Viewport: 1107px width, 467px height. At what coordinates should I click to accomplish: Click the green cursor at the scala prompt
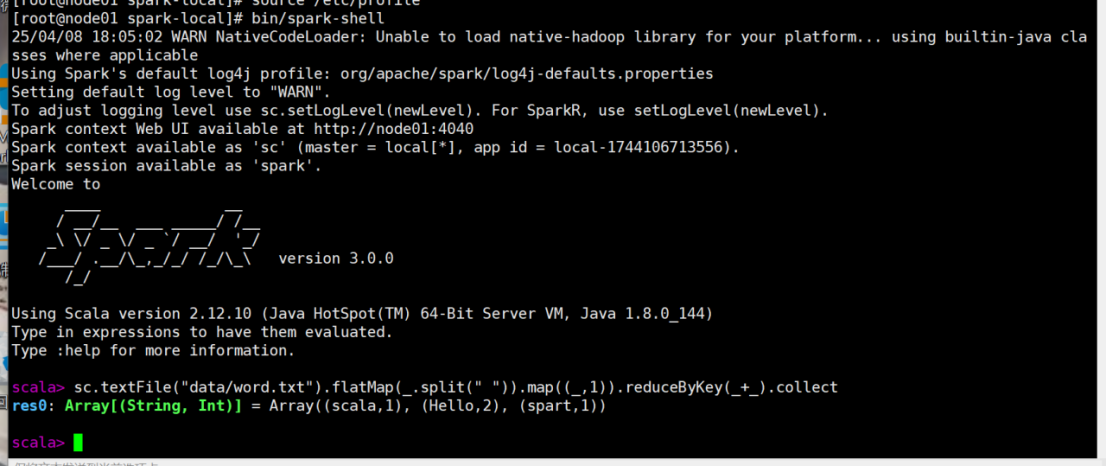tap(78, 443)
